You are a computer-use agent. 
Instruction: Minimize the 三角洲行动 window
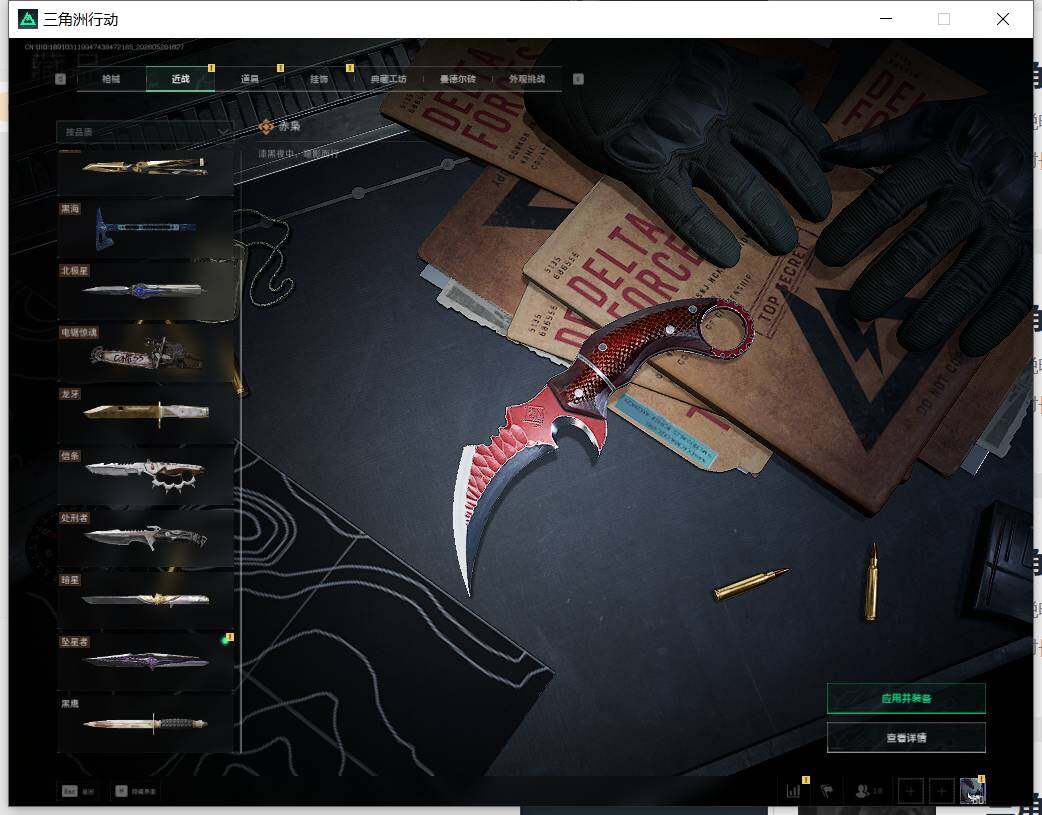coord(886,19)
